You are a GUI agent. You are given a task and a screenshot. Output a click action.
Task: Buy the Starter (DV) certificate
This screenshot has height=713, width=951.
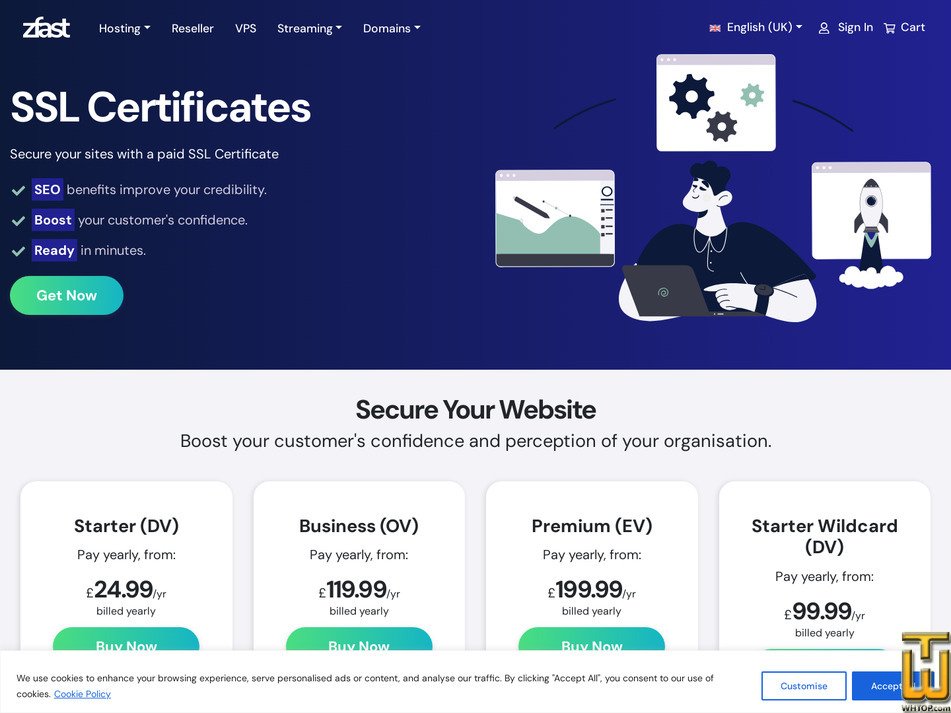pyautogui.click(x=126, y=644)
